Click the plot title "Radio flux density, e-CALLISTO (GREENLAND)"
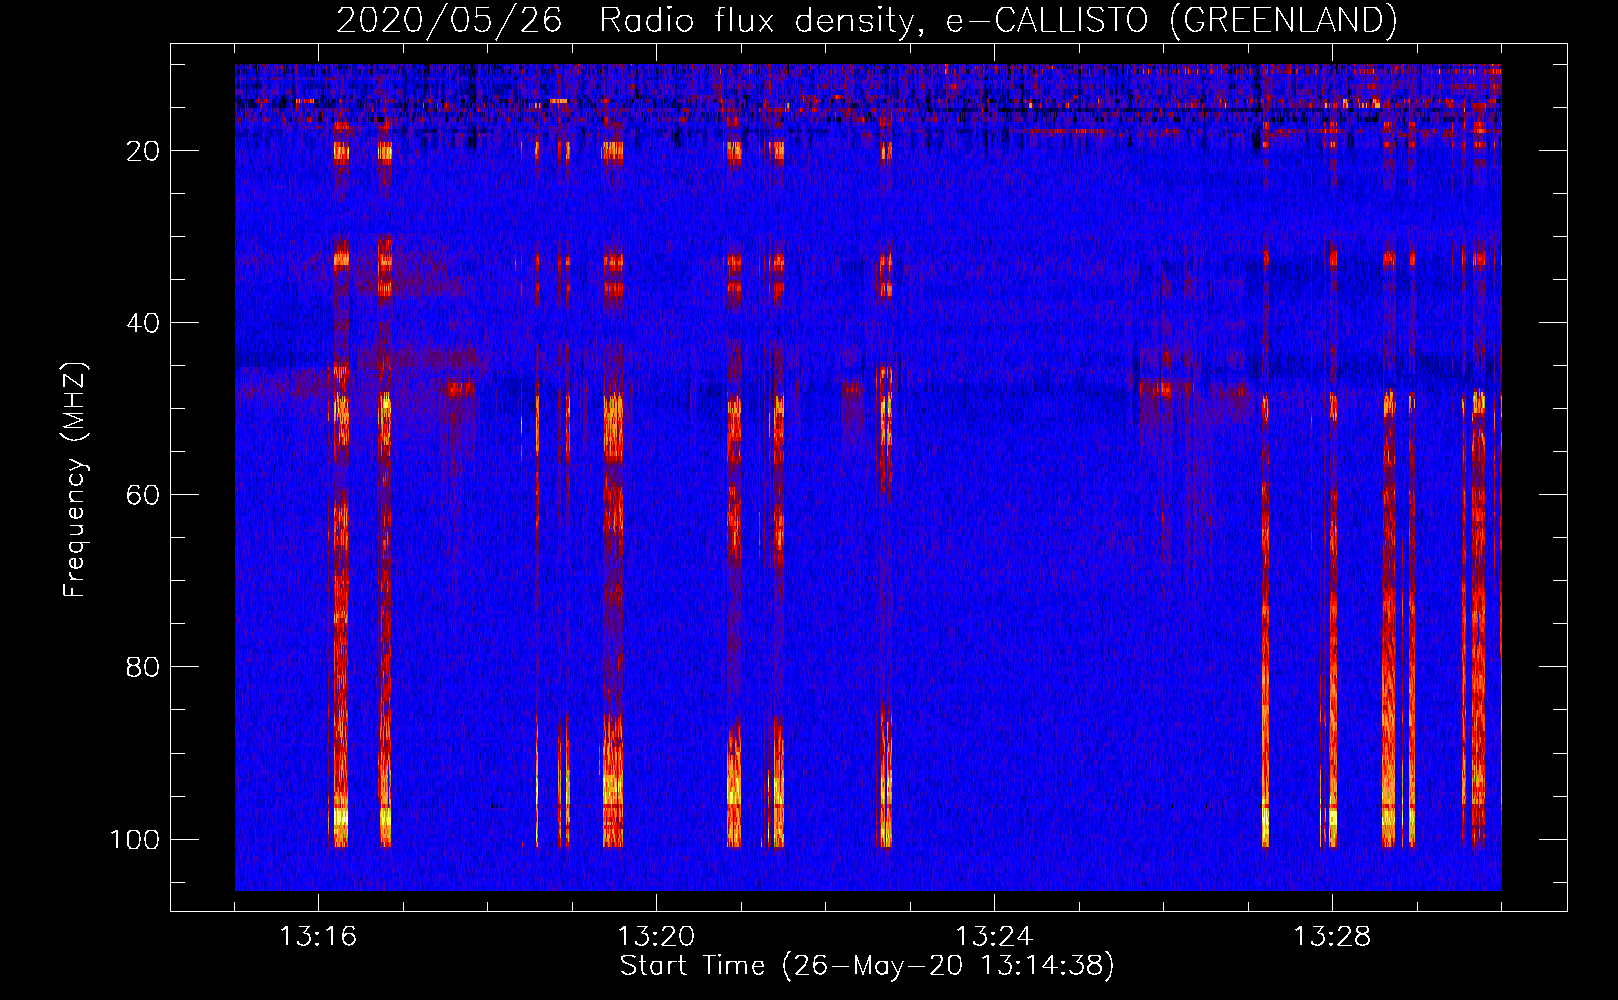The height and width of the screenshot is (1000, 1618). point(998,20)
